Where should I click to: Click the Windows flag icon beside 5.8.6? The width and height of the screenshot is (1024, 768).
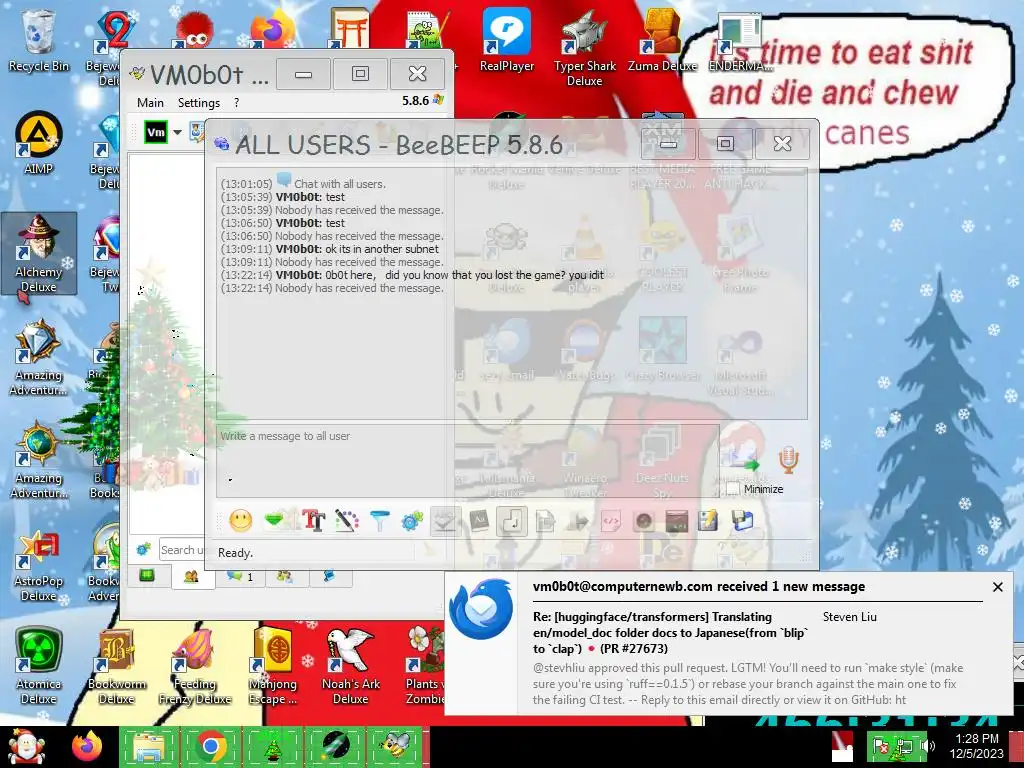pyautogui.click(x=438, y=100)
